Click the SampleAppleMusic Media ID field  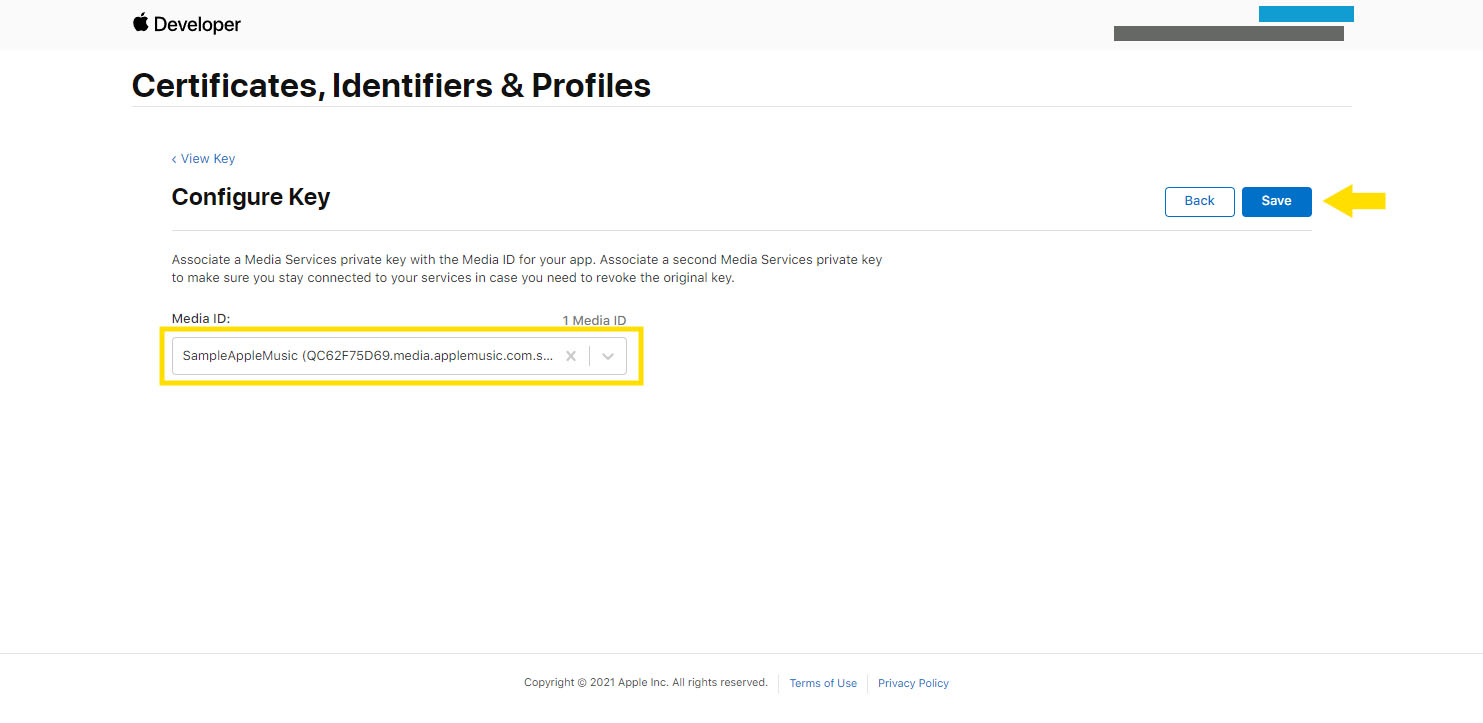click(x=399, y=356)
